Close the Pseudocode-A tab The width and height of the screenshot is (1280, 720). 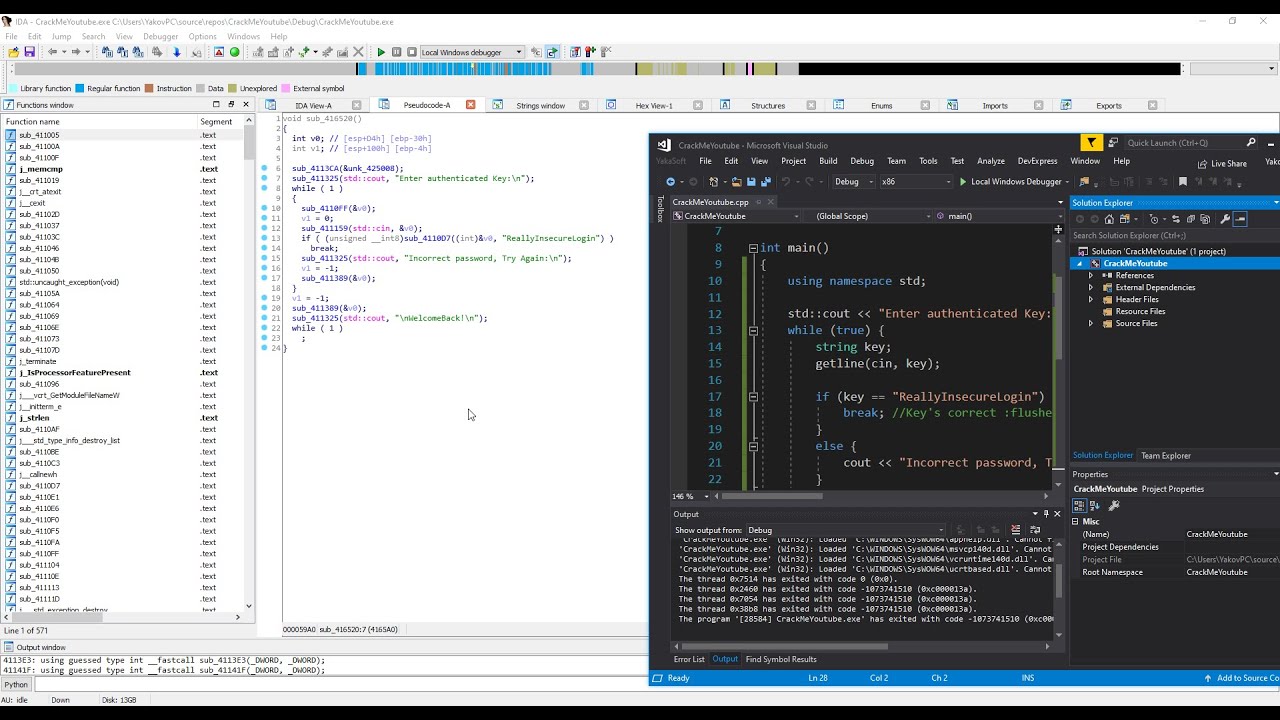[470, 105]
